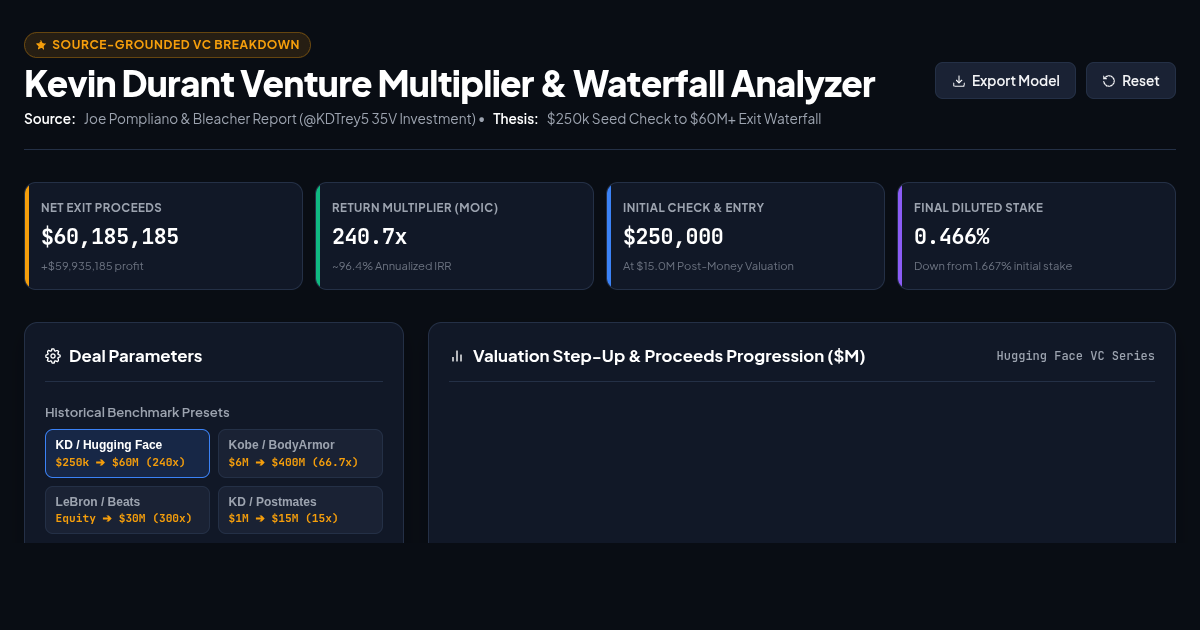
Task: Click the circular arrow Reset icon
Action: tap(1109, 81)
